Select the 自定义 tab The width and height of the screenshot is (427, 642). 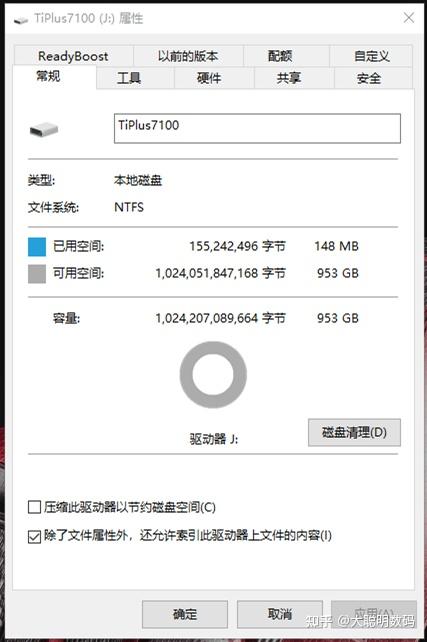pos(371,56)
